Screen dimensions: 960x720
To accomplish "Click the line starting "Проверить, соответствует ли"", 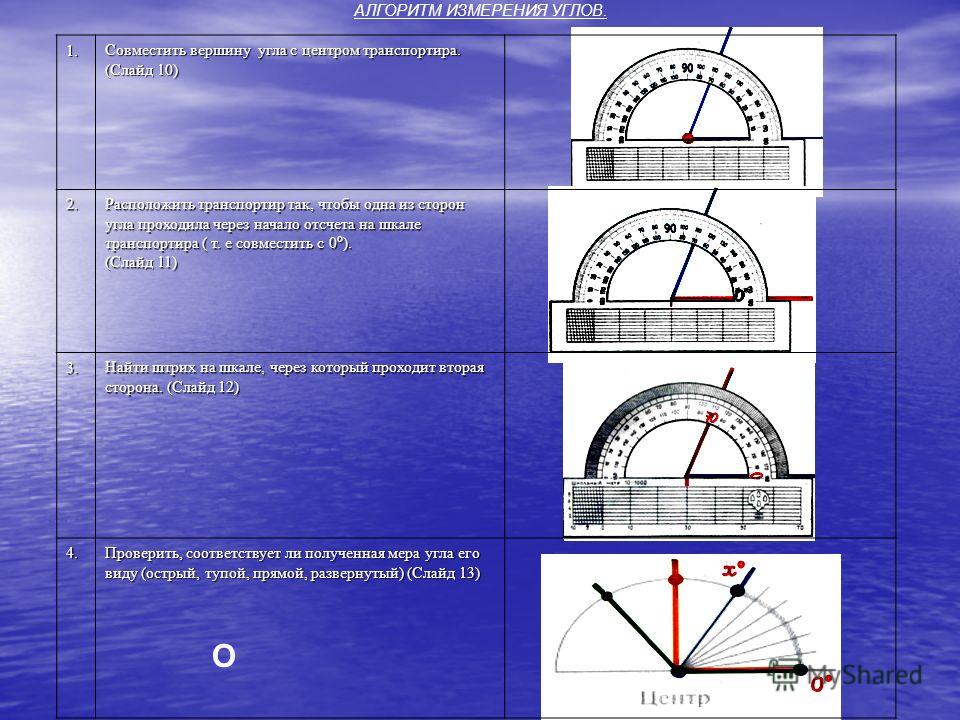I will [x=292, y=553].
